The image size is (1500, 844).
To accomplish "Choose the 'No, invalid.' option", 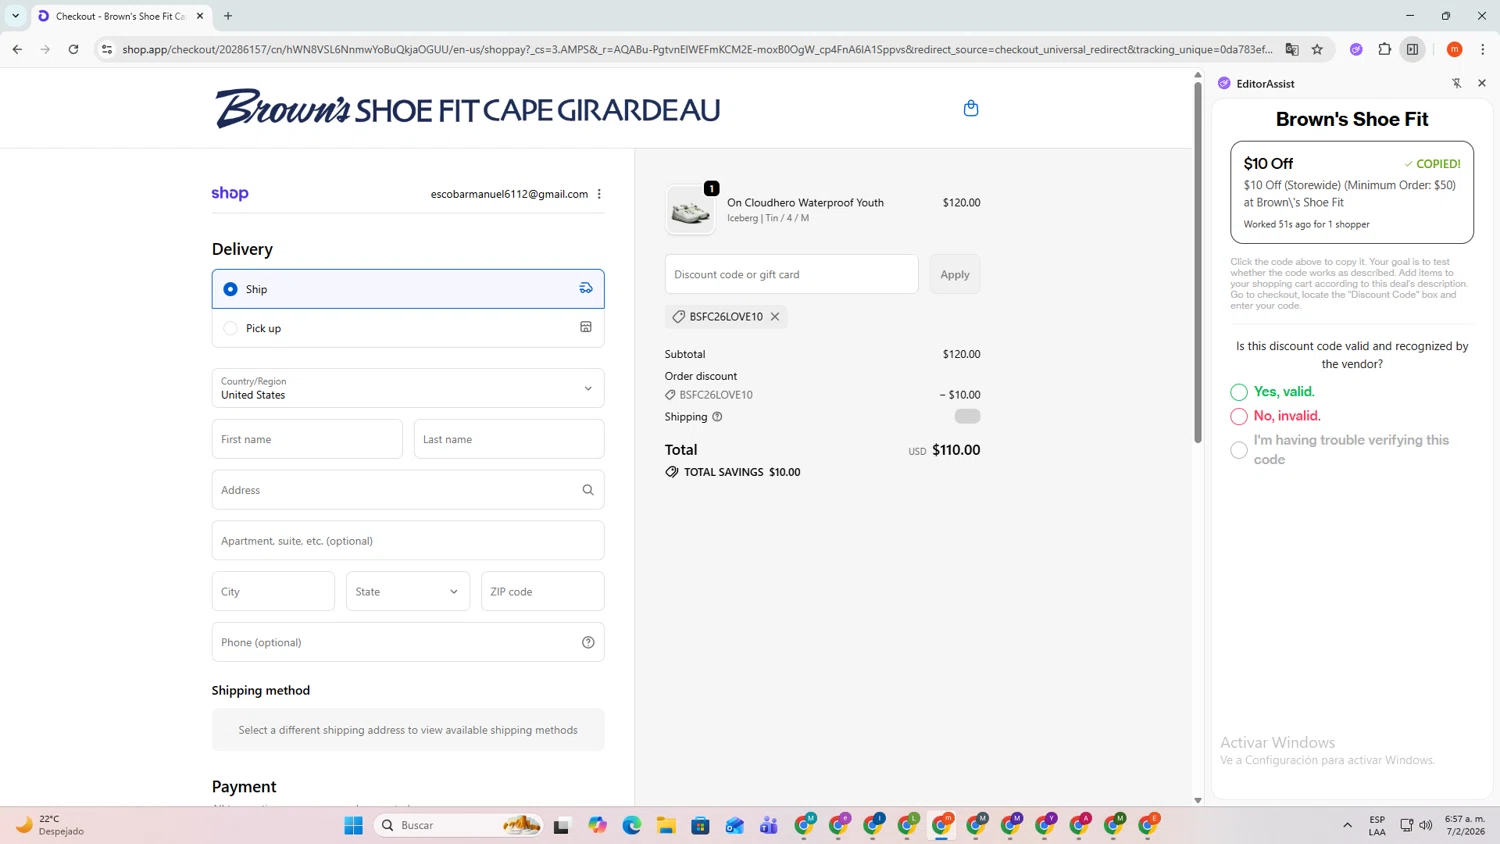I will pyautogui.click(x=1239, y=416).
